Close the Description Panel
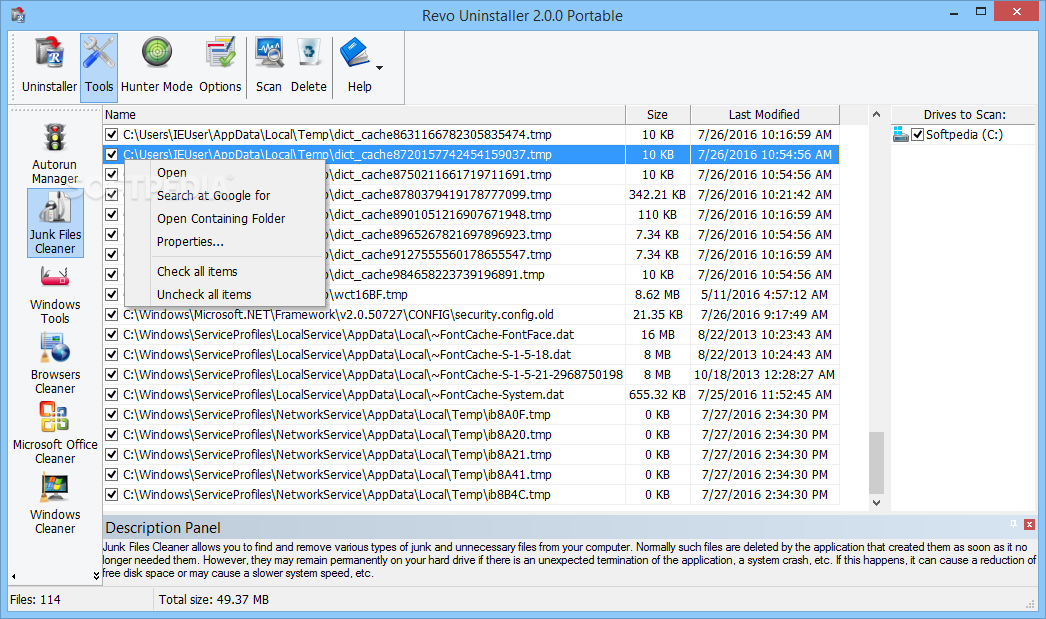The width and height of the screenshot is (1046, 619). [1029, 525]
